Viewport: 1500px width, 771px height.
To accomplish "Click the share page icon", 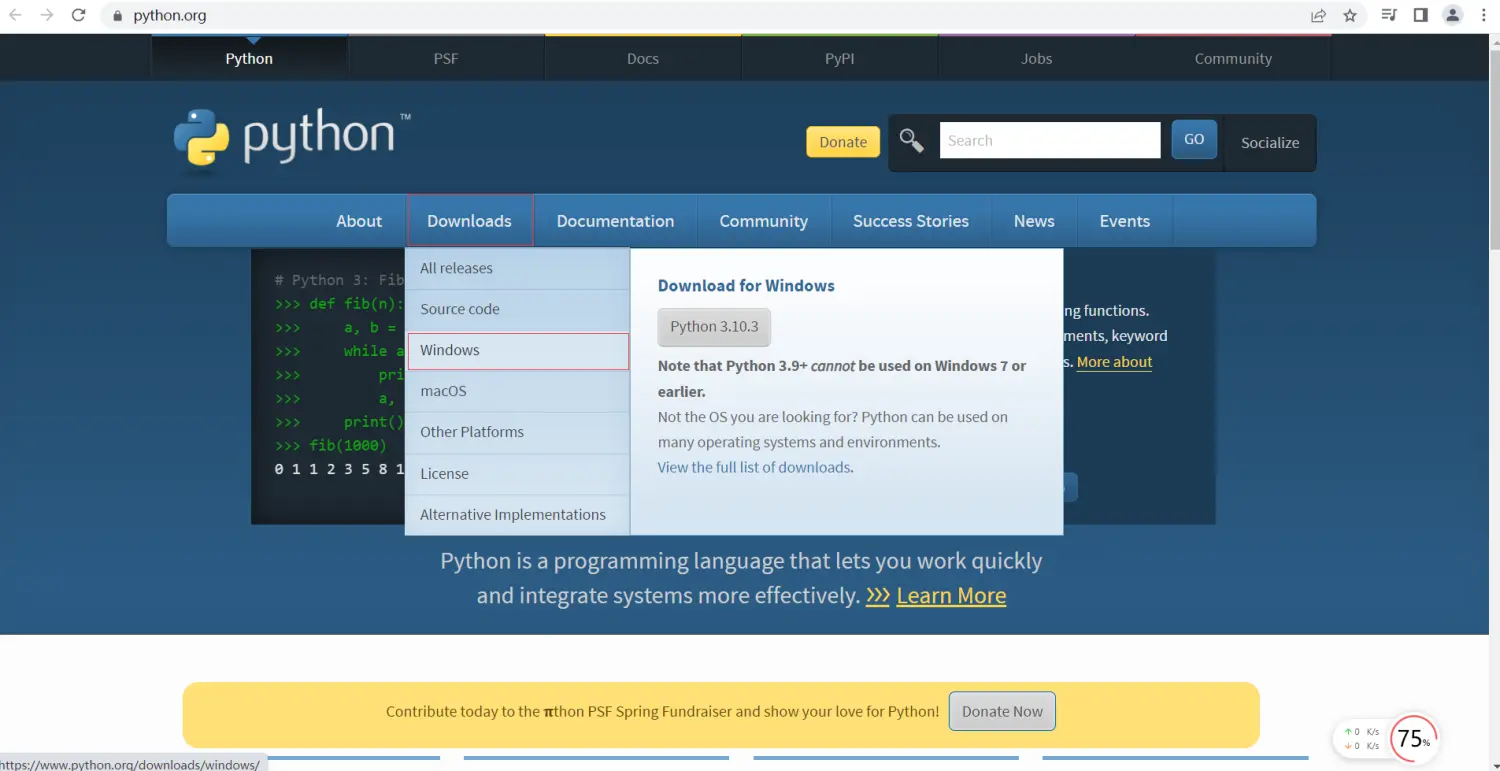I will pyautogui.click(x=1318, y=15).
